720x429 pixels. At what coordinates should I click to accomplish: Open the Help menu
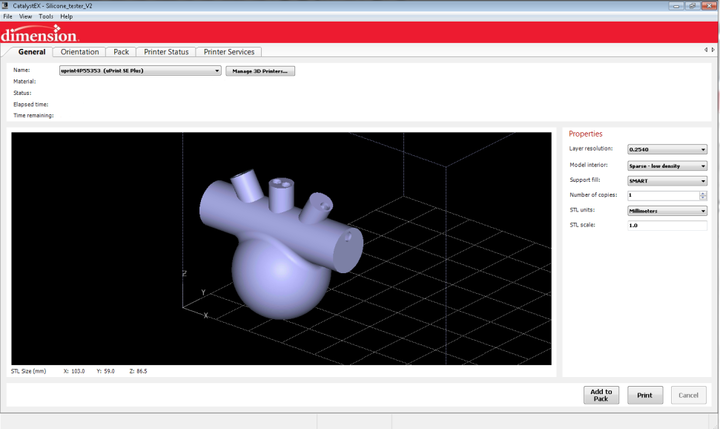67,17
